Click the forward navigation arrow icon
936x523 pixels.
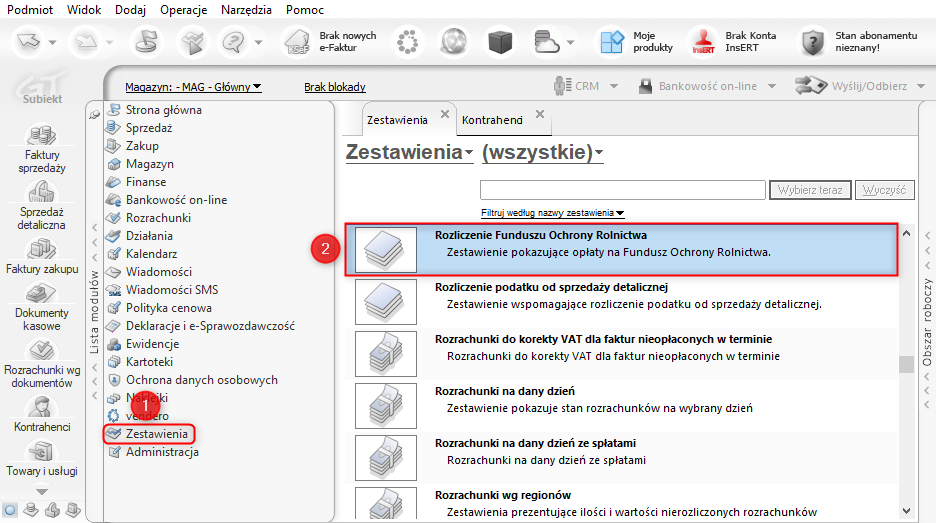[86, 42]
